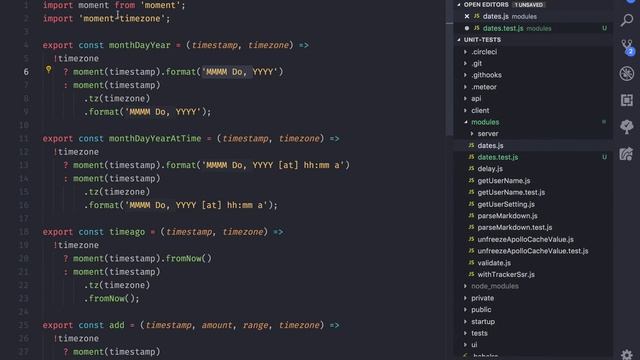Expand the ui folder
This screenshot has width=640, height=360.
pyautogui.click(x=465, y=345)
